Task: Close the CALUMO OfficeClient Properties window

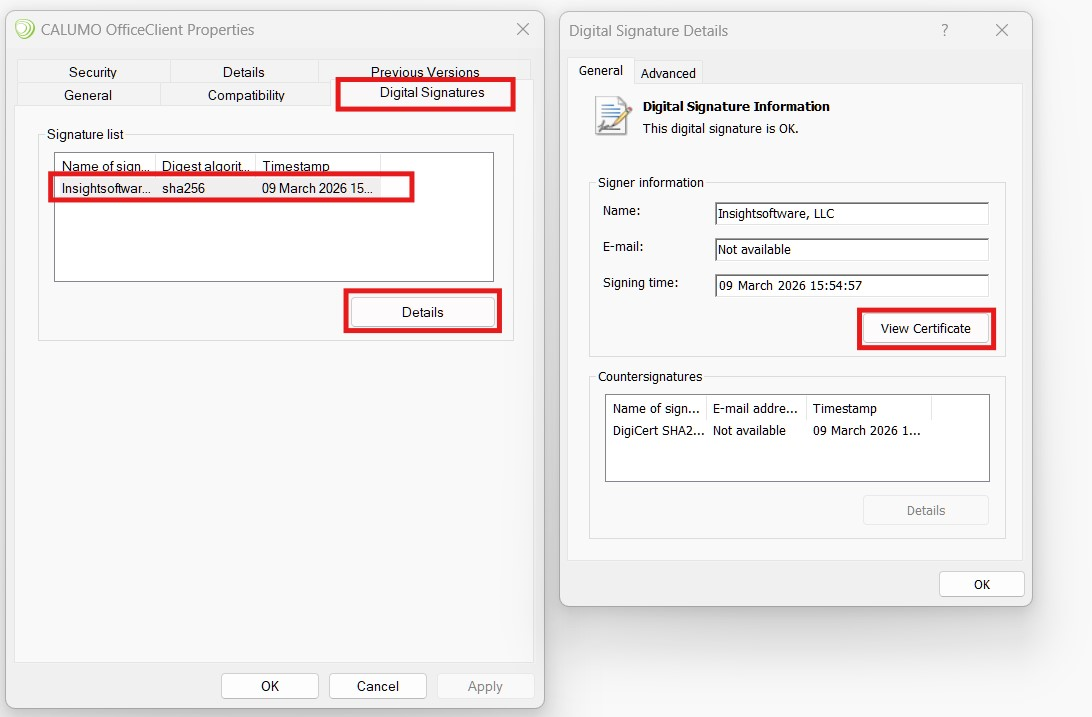Action: [x=523, y=30]
